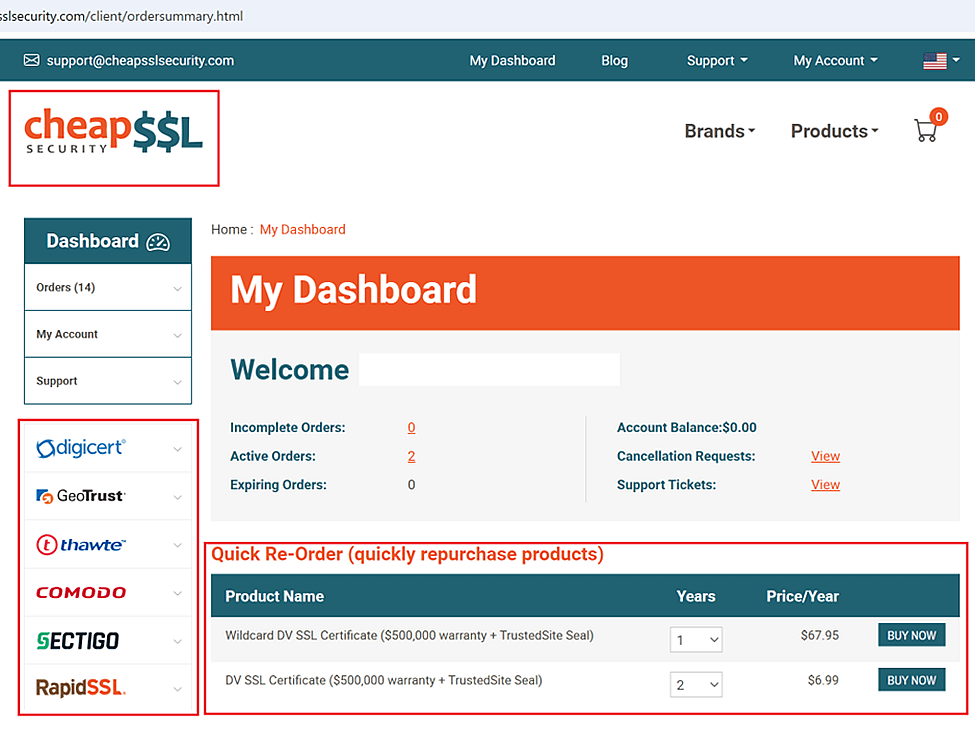
Task: Expand the My Account sidebar section
Action: point(107,335)
